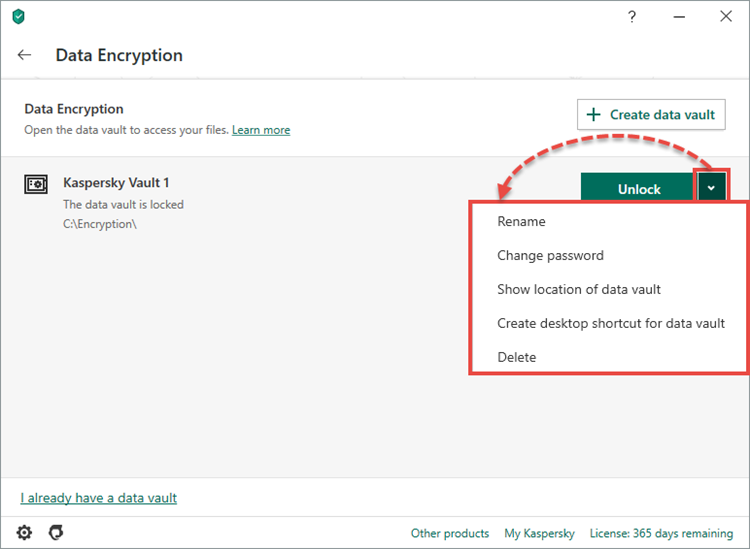The image size is (750, 549).
Task: Choose Rename from the vault menu
Action: (521, 222)
